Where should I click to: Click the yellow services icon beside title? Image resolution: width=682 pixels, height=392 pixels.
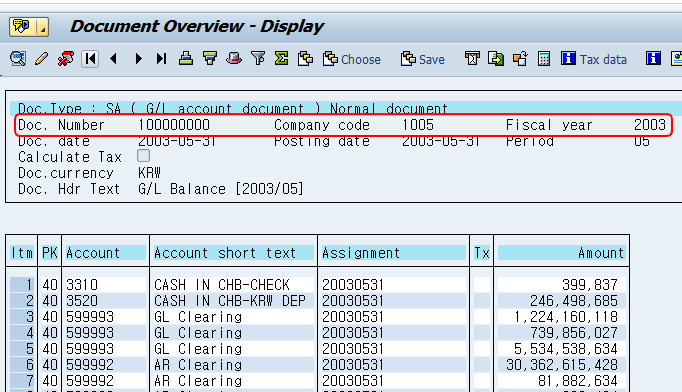pos(22,27)
